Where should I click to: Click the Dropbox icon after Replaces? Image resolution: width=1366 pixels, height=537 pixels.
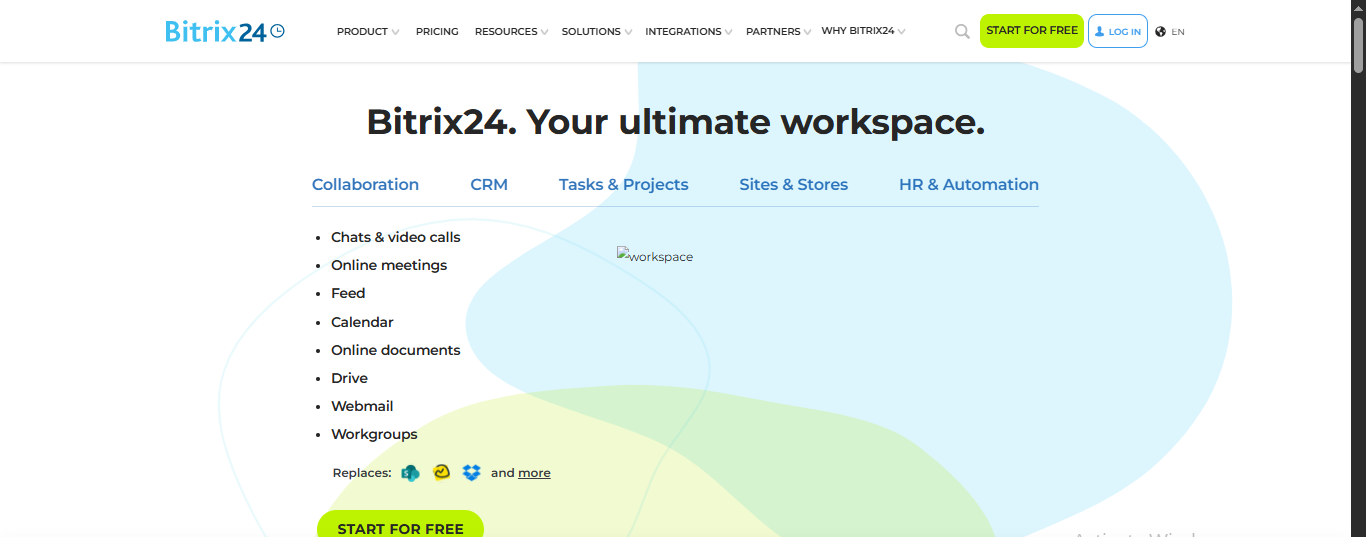(472, 473)
